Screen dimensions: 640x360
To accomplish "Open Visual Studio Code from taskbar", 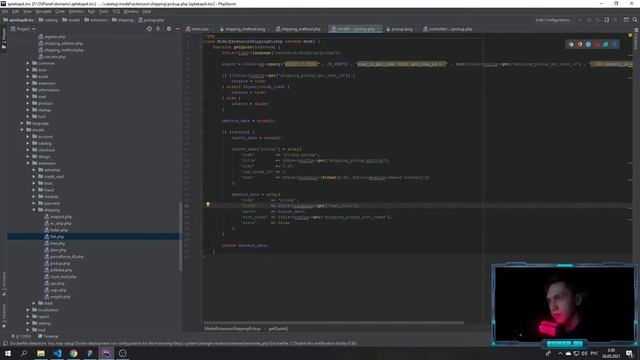I will 57,353.
